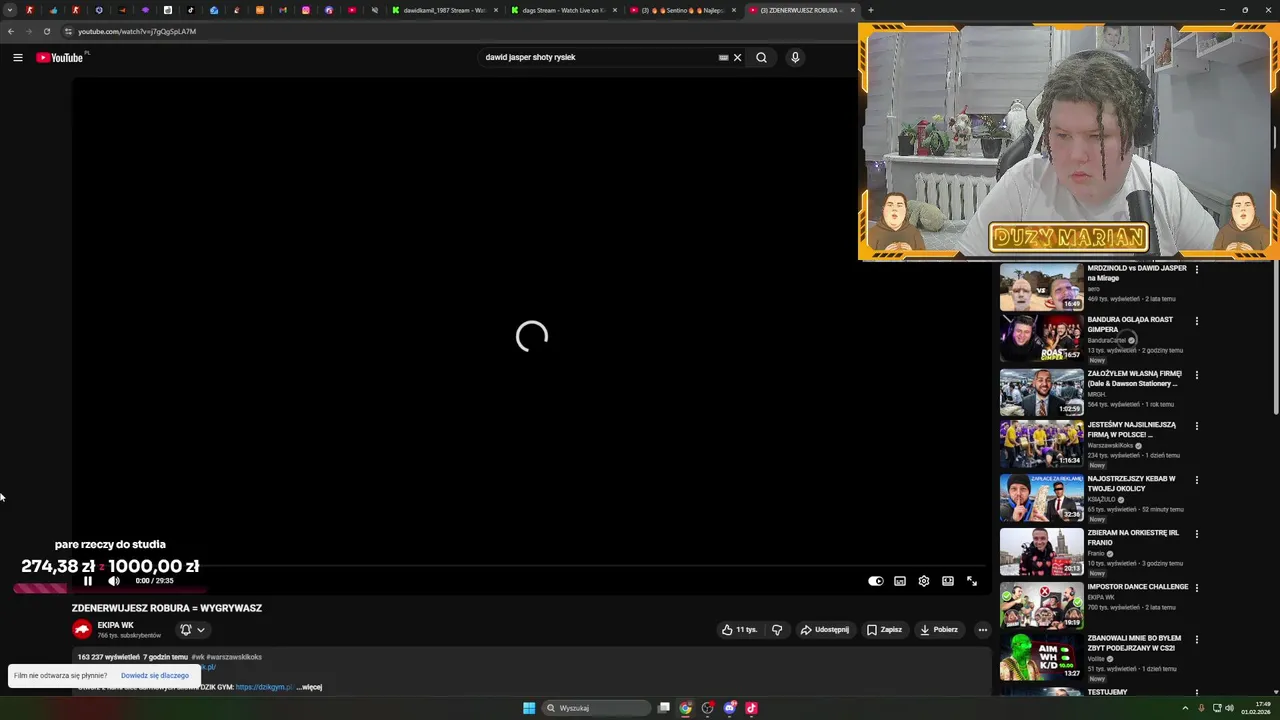Open Chrome from the taskbar
Image resolution: width=1280 pixels, height=720 pixels.
point(685,708)
